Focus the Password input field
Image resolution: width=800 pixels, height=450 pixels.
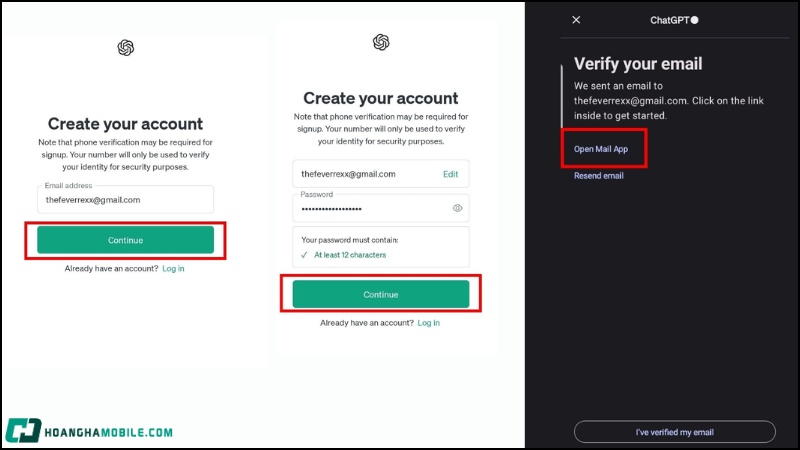click(370, 208)
